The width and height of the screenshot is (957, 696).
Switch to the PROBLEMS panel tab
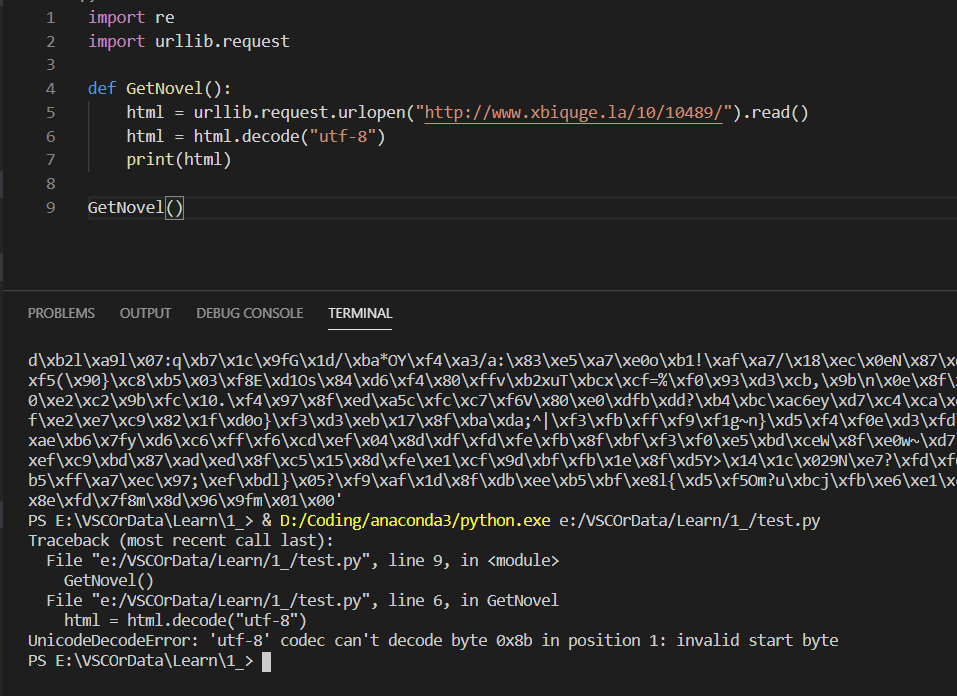[x=61, y=313]
